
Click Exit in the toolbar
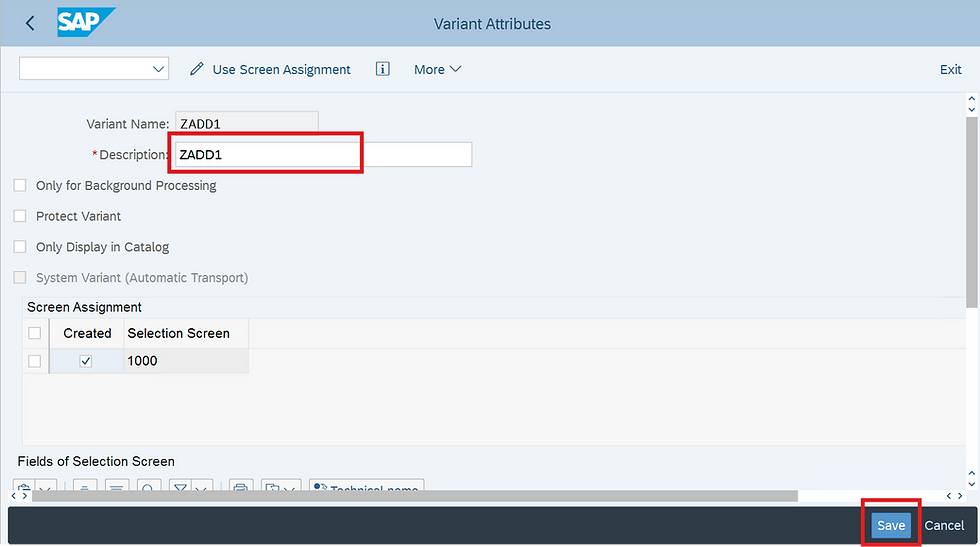[x=951, y=69]
